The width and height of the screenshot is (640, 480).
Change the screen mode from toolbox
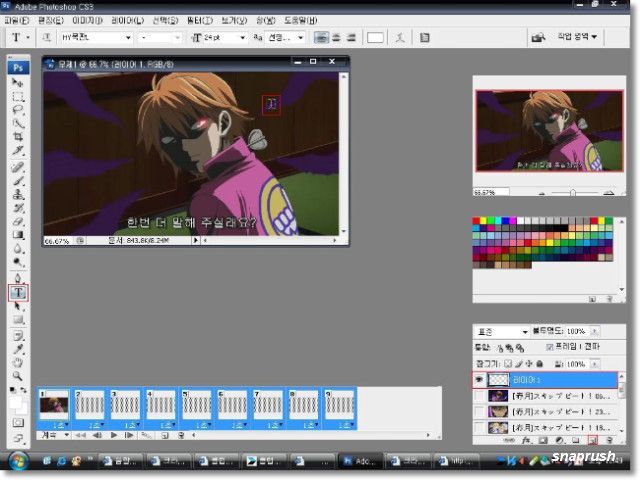click(18, 439)
